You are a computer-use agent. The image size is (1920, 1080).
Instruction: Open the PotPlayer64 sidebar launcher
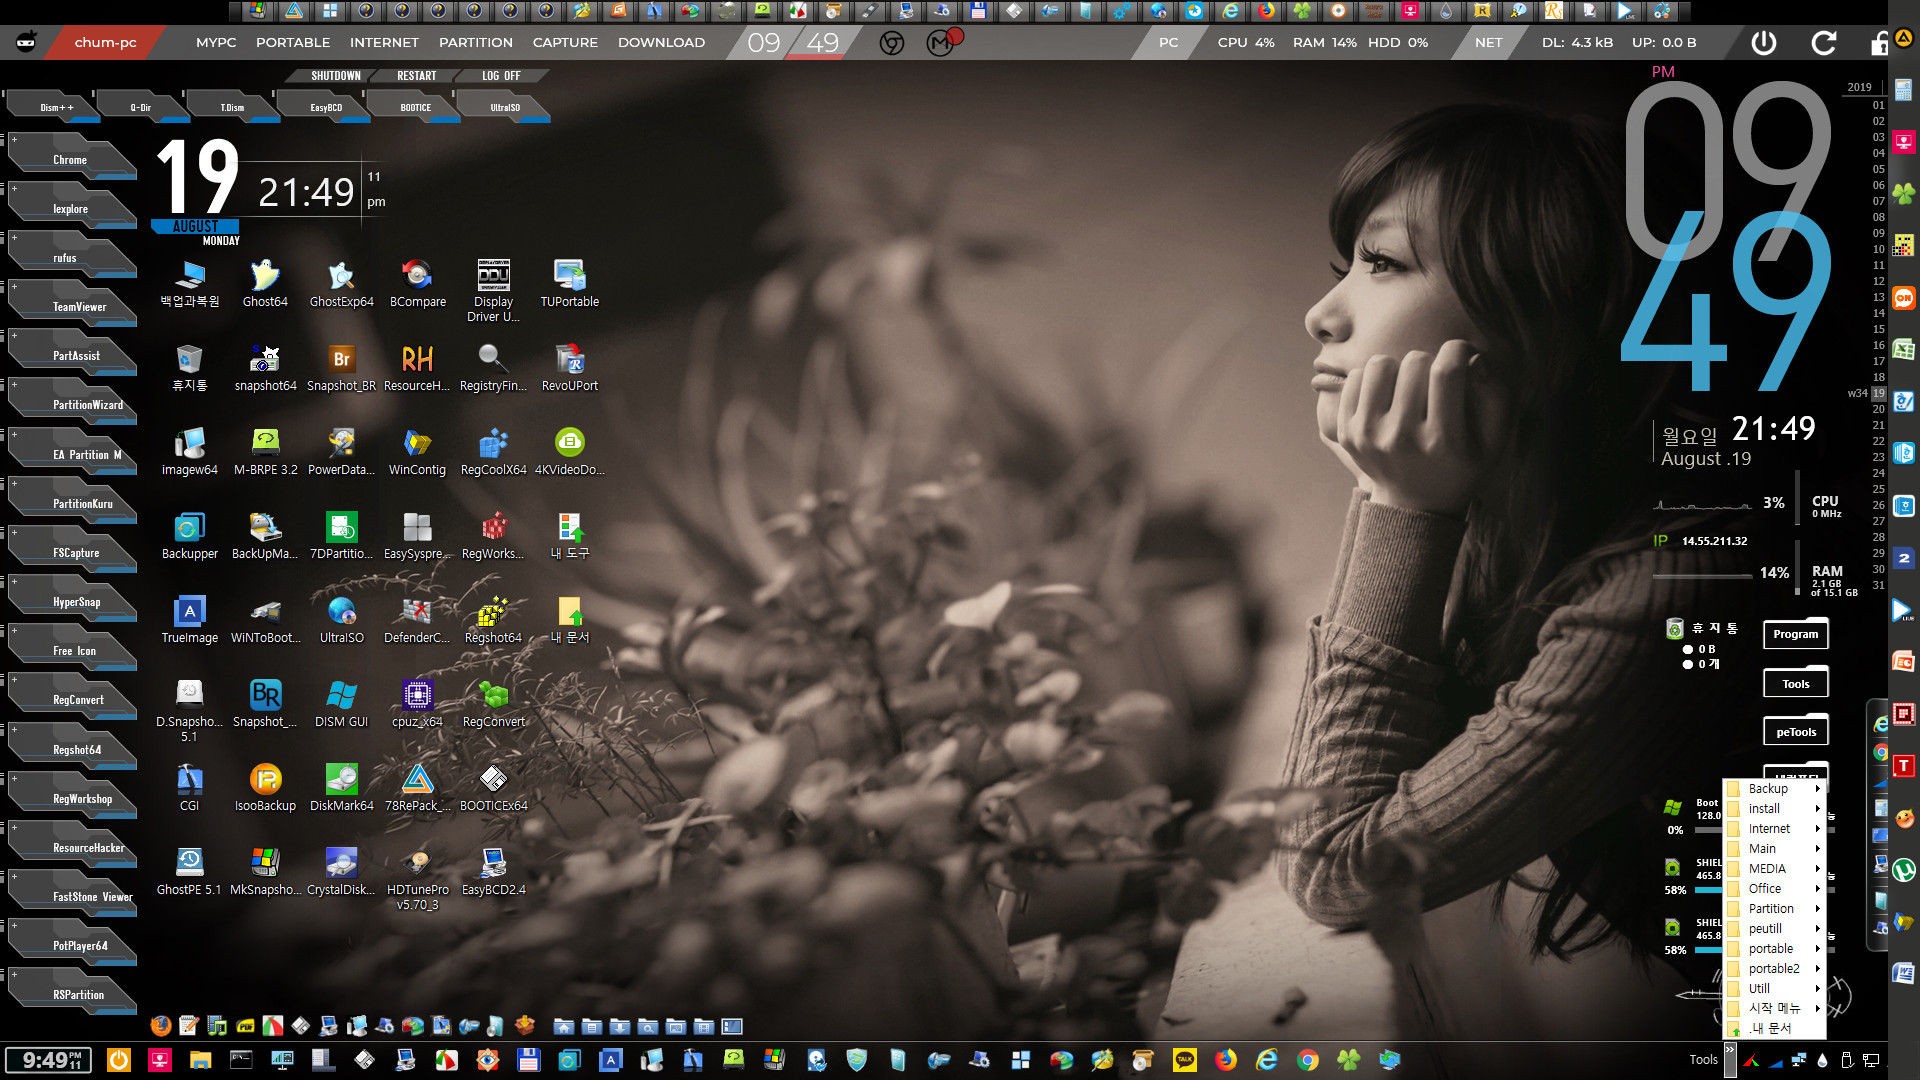coord(71,944)
